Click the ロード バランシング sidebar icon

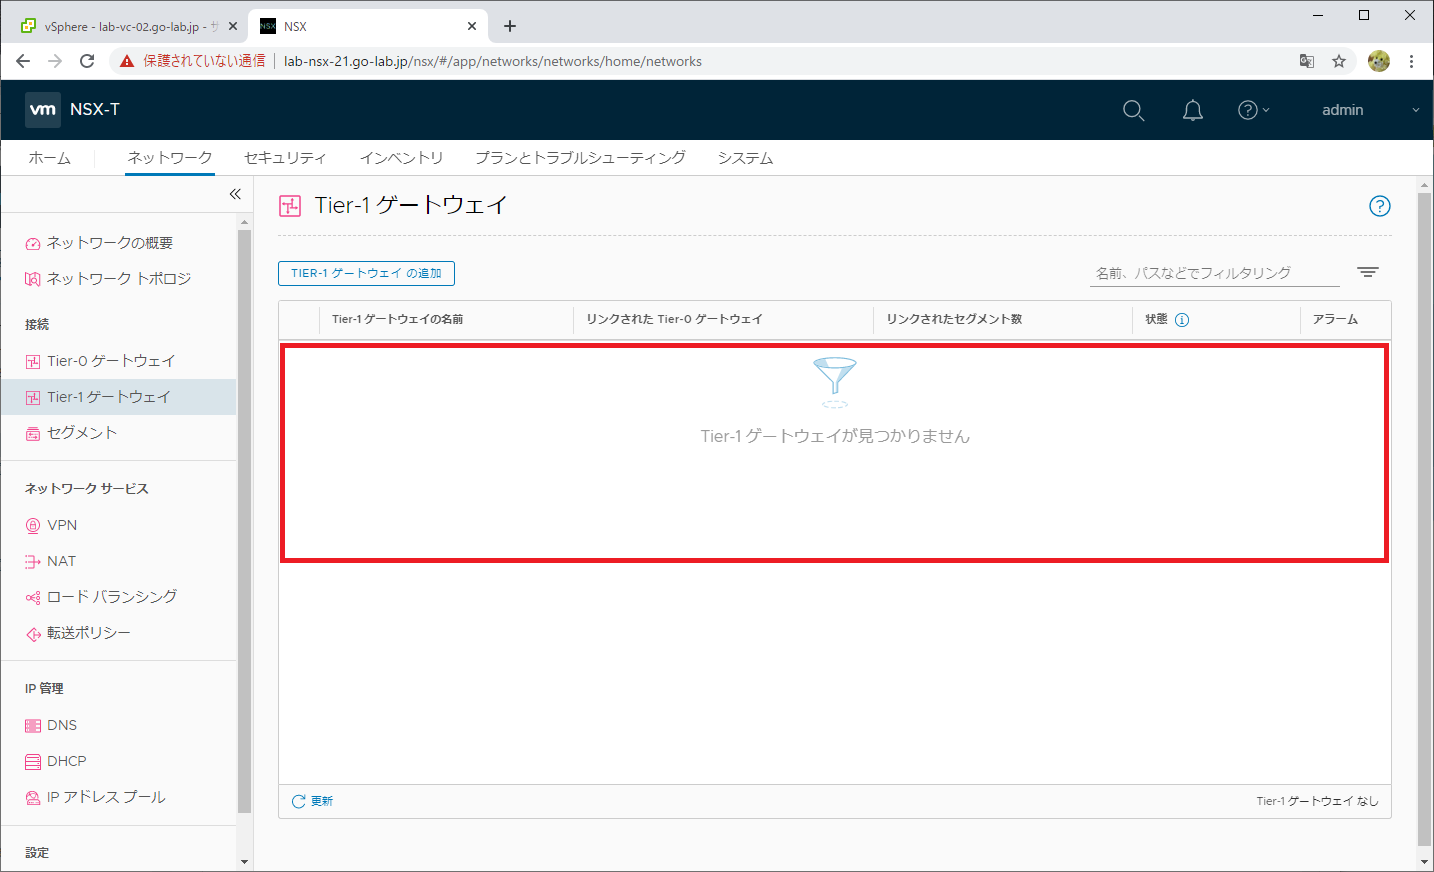33,598
